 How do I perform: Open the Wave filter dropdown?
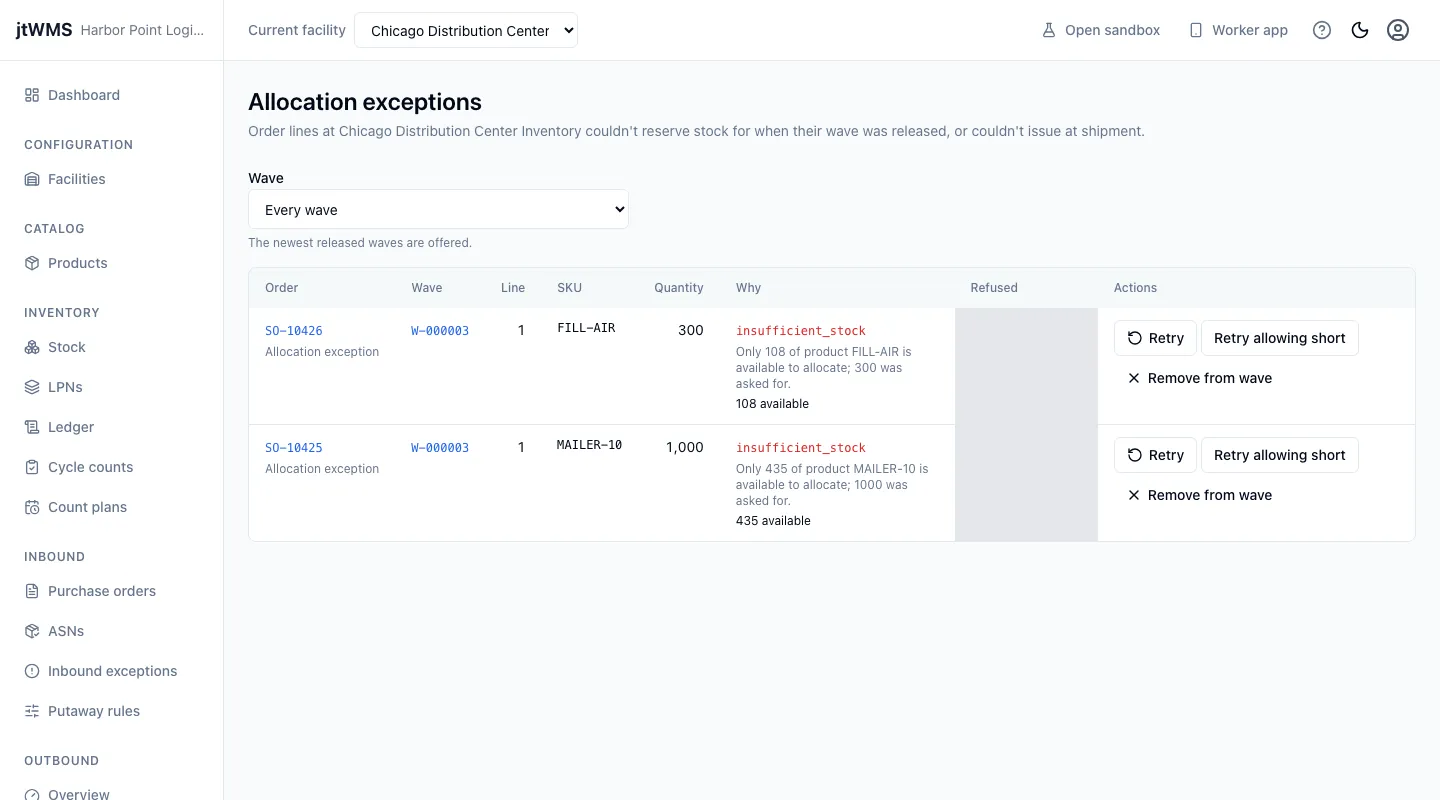tap(438, 209)
